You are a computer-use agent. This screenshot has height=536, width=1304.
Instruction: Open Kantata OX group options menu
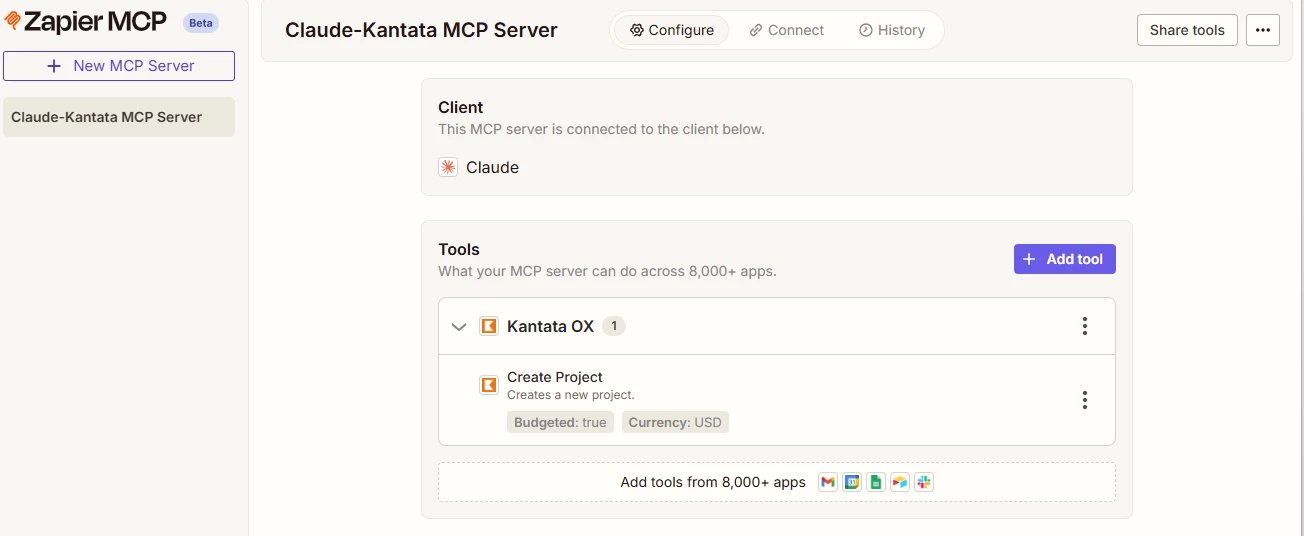coord(1085,326)
